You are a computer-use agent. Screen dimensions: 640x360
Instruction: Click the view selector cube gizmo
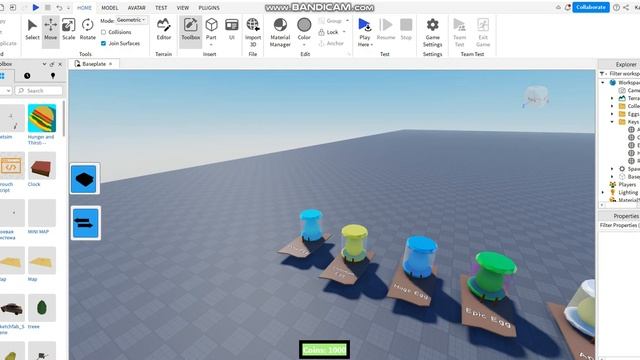pyautogui.click(x=536, y=97)
